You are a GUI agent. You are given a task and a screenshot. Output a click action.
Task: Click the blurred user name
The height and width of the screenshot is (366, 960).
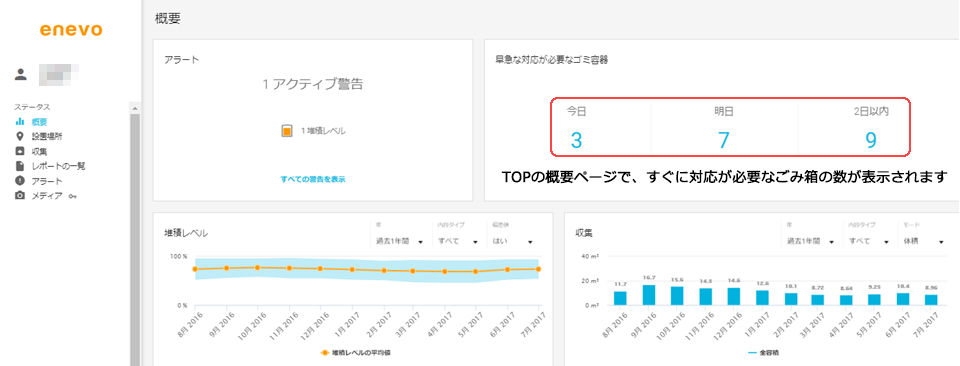59,75
